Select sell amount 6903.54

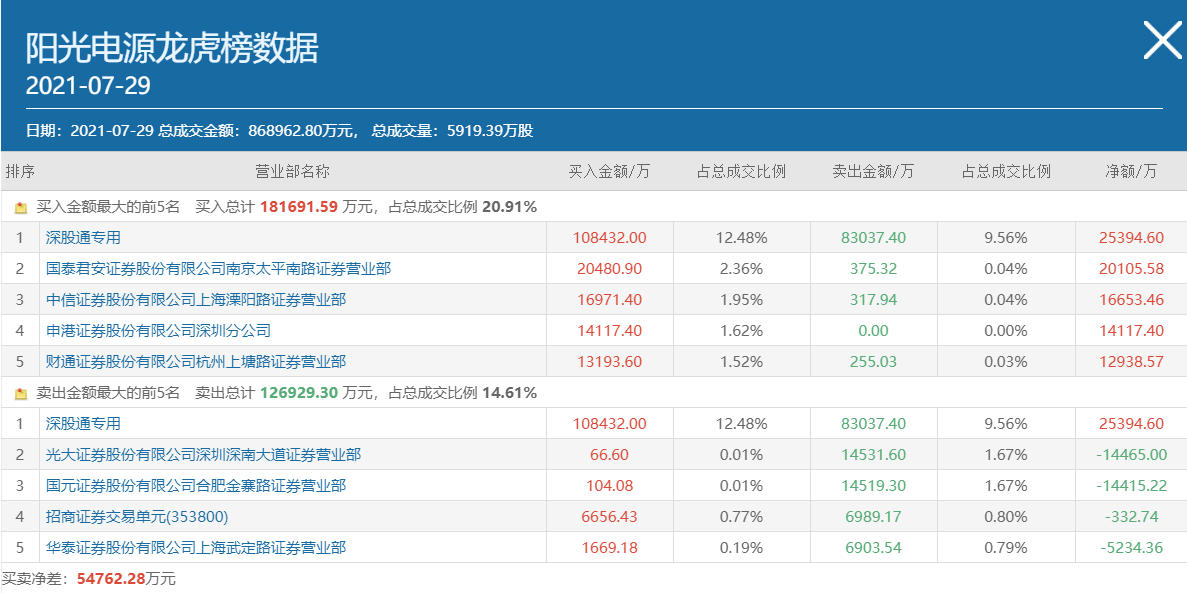pyautogui.click(x=873, y=548)
